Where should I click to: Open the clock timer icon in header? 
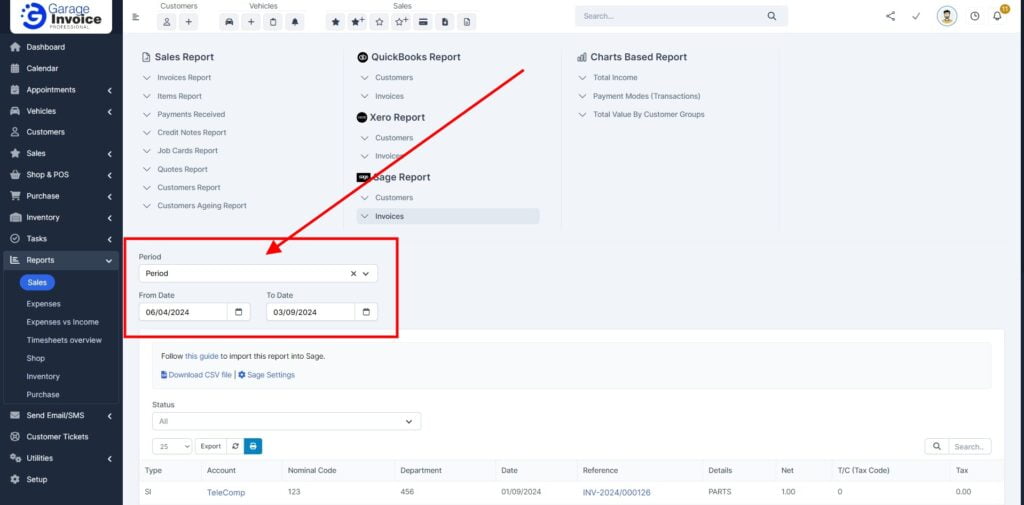click(x=974, y=16)
